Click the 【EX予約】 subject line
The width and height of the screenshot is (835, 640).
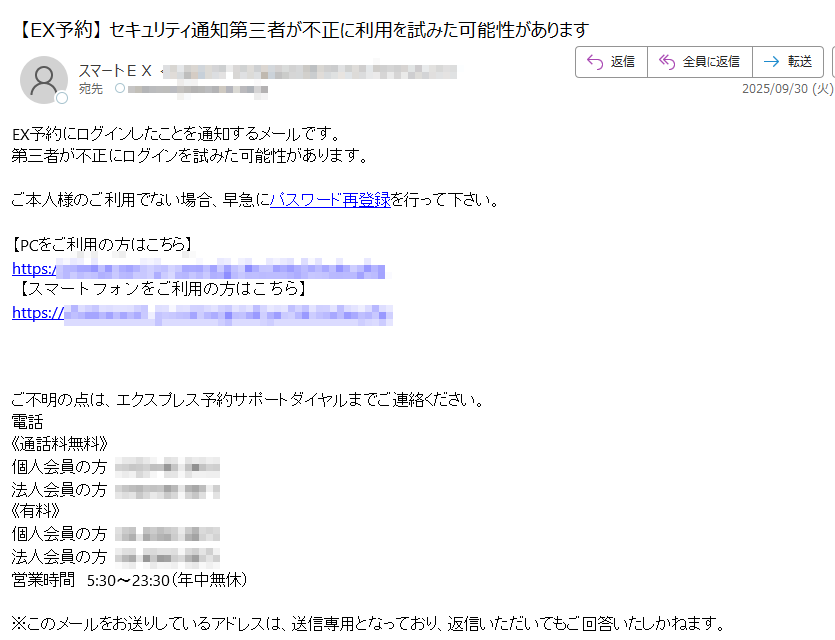click(301, 29)
